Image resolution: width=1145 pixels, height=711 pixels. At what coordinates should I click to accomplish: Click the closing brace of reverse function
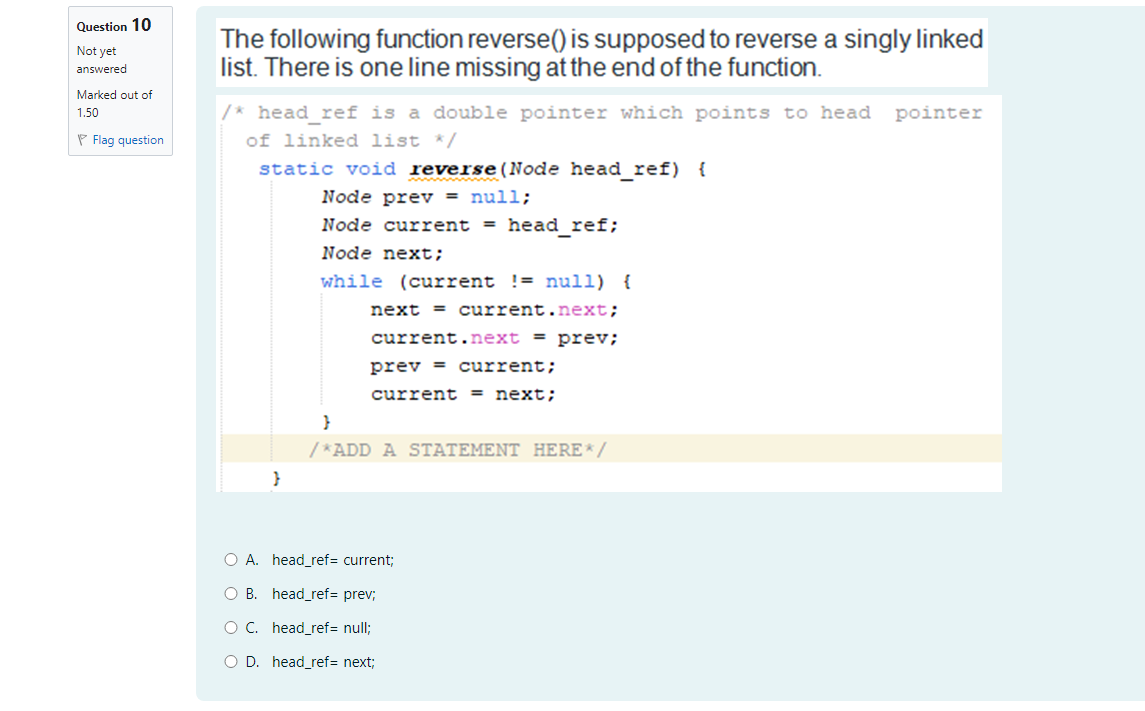(x=275, y=478)
